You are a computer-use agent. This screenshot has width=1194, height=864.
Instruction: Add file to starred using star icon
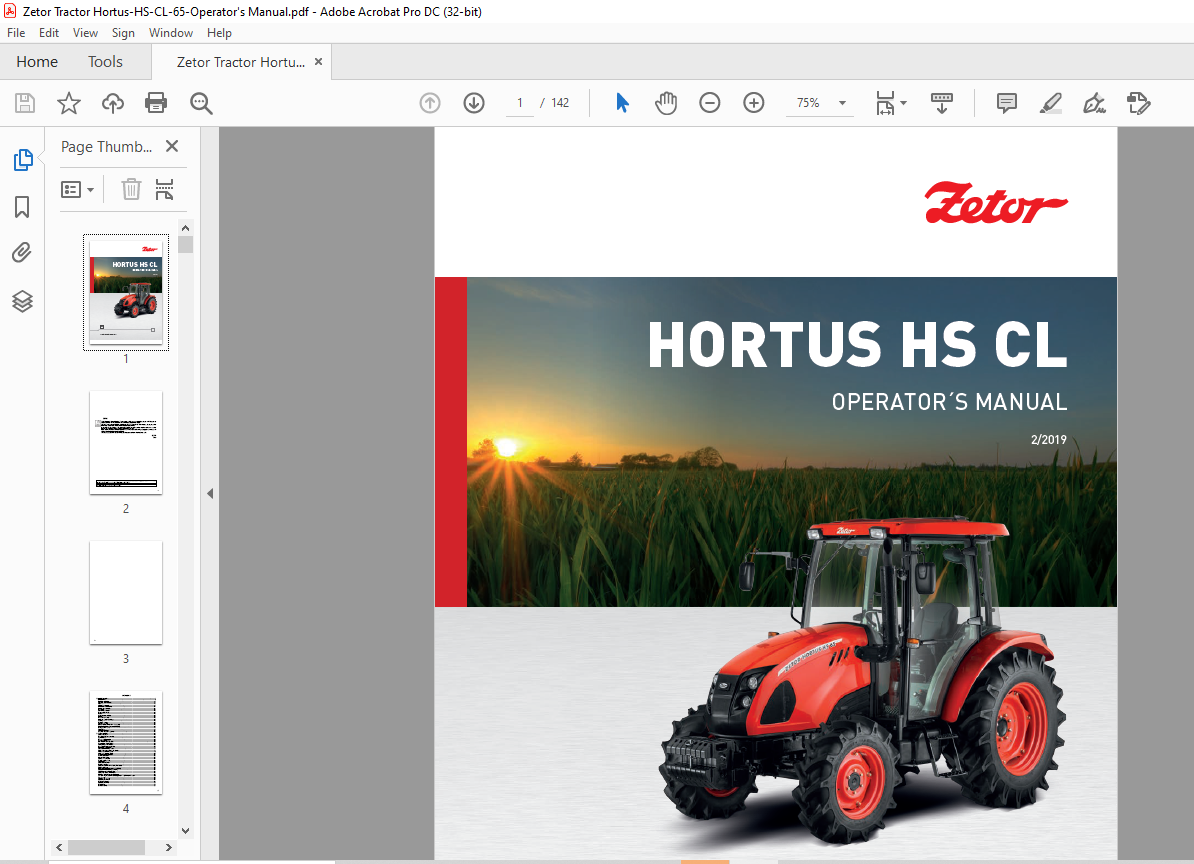(x=69, y=103)
